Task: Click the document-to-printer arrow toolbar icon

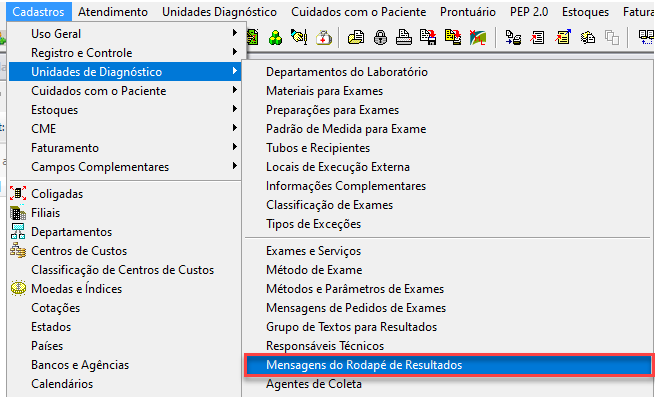Action: [513, 38]
